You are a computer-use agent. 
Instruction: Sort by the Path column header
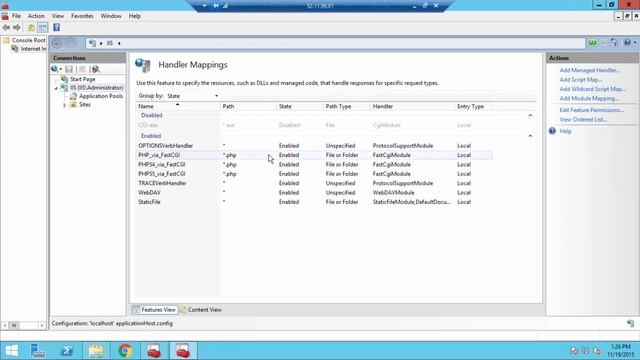[x=248, y=106]
